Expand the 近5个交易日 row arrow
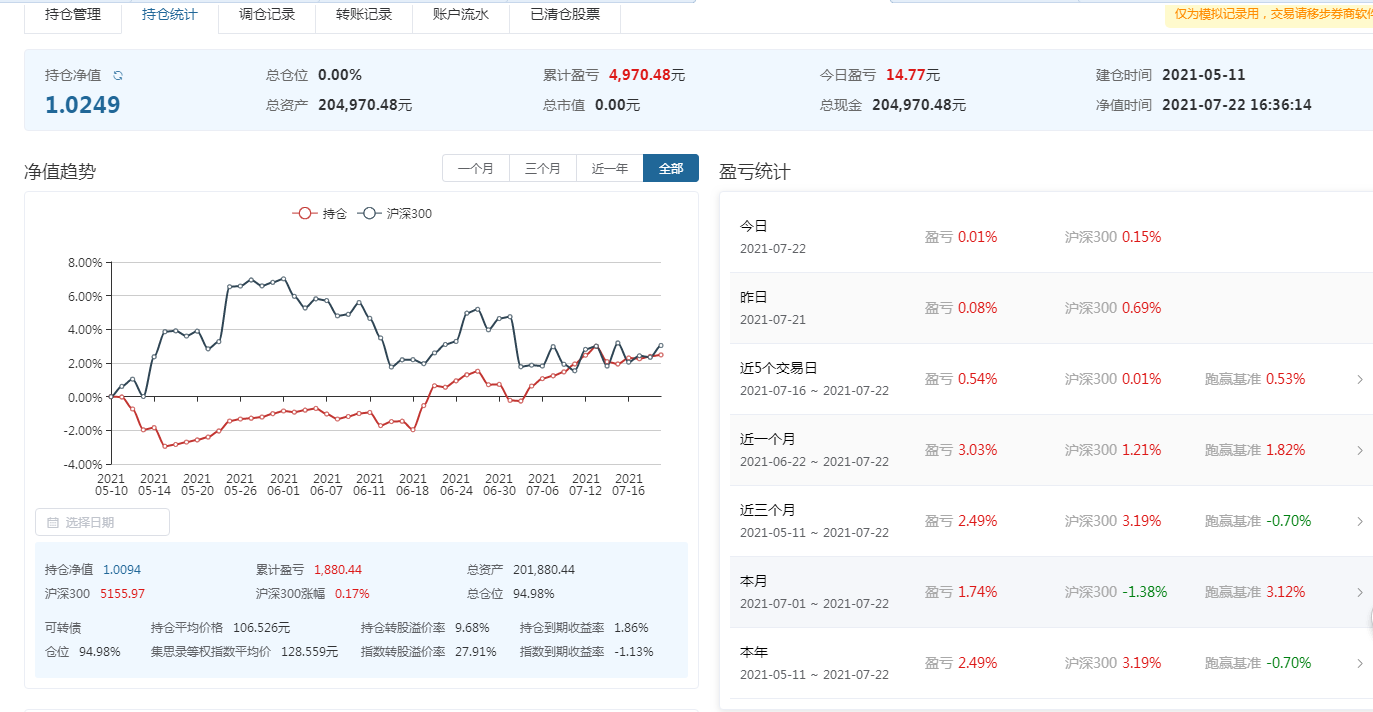1373x712 pixels. [x=1359, y=379]
